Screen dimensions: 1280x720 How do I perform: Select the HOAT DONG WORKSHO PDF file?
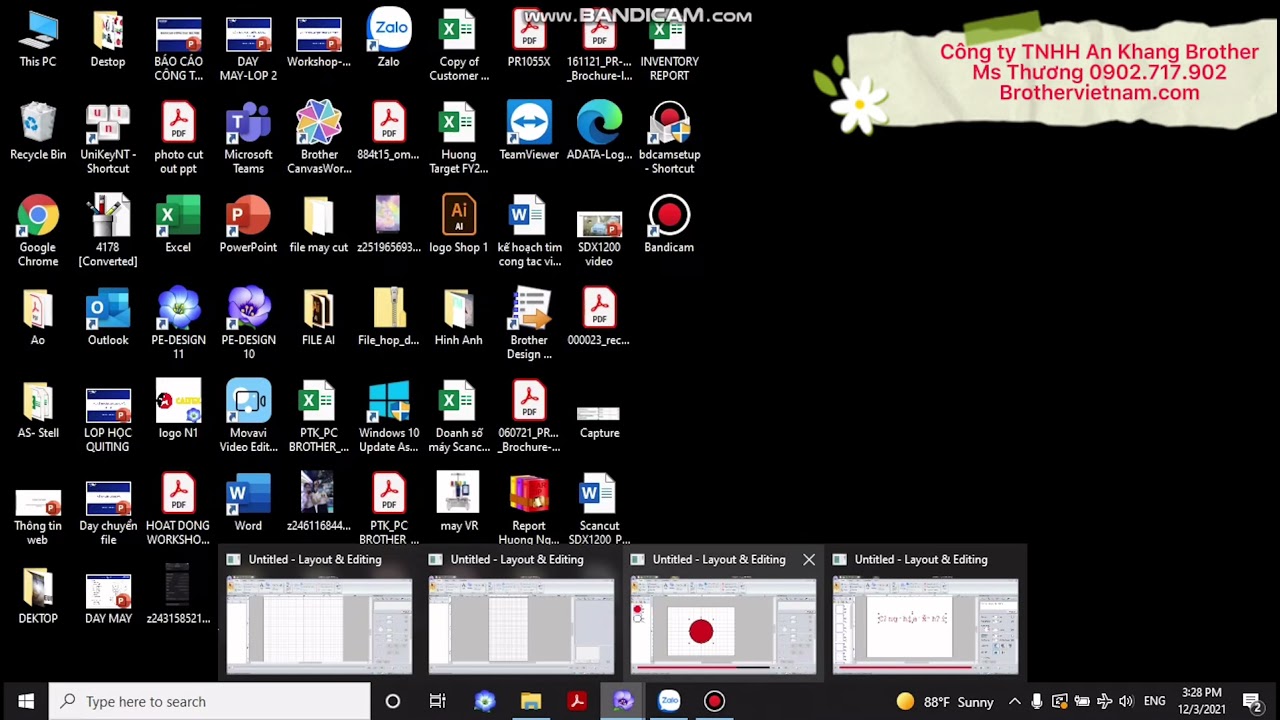(x=178, y=508)
